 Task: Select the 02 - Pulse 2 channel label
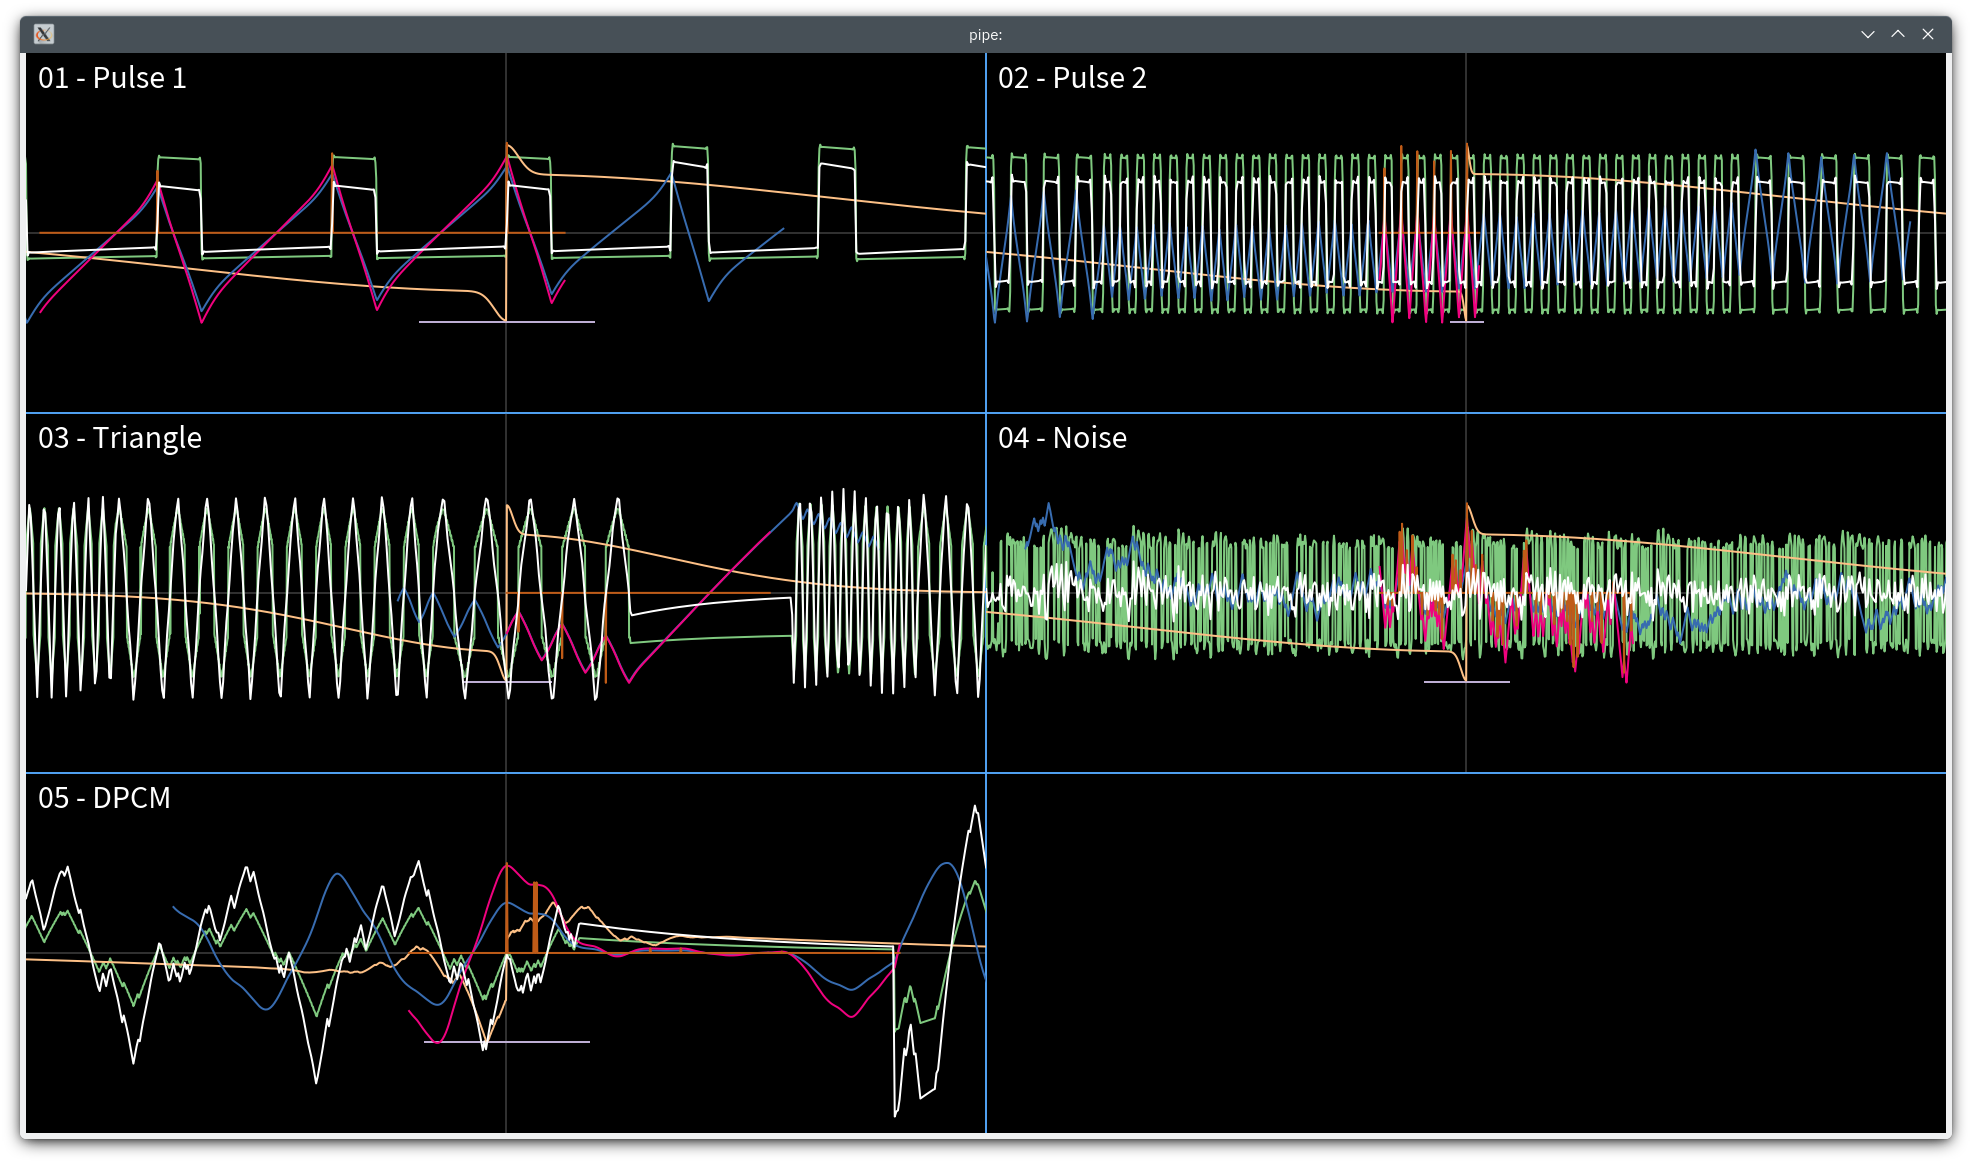pos(1073,78)
